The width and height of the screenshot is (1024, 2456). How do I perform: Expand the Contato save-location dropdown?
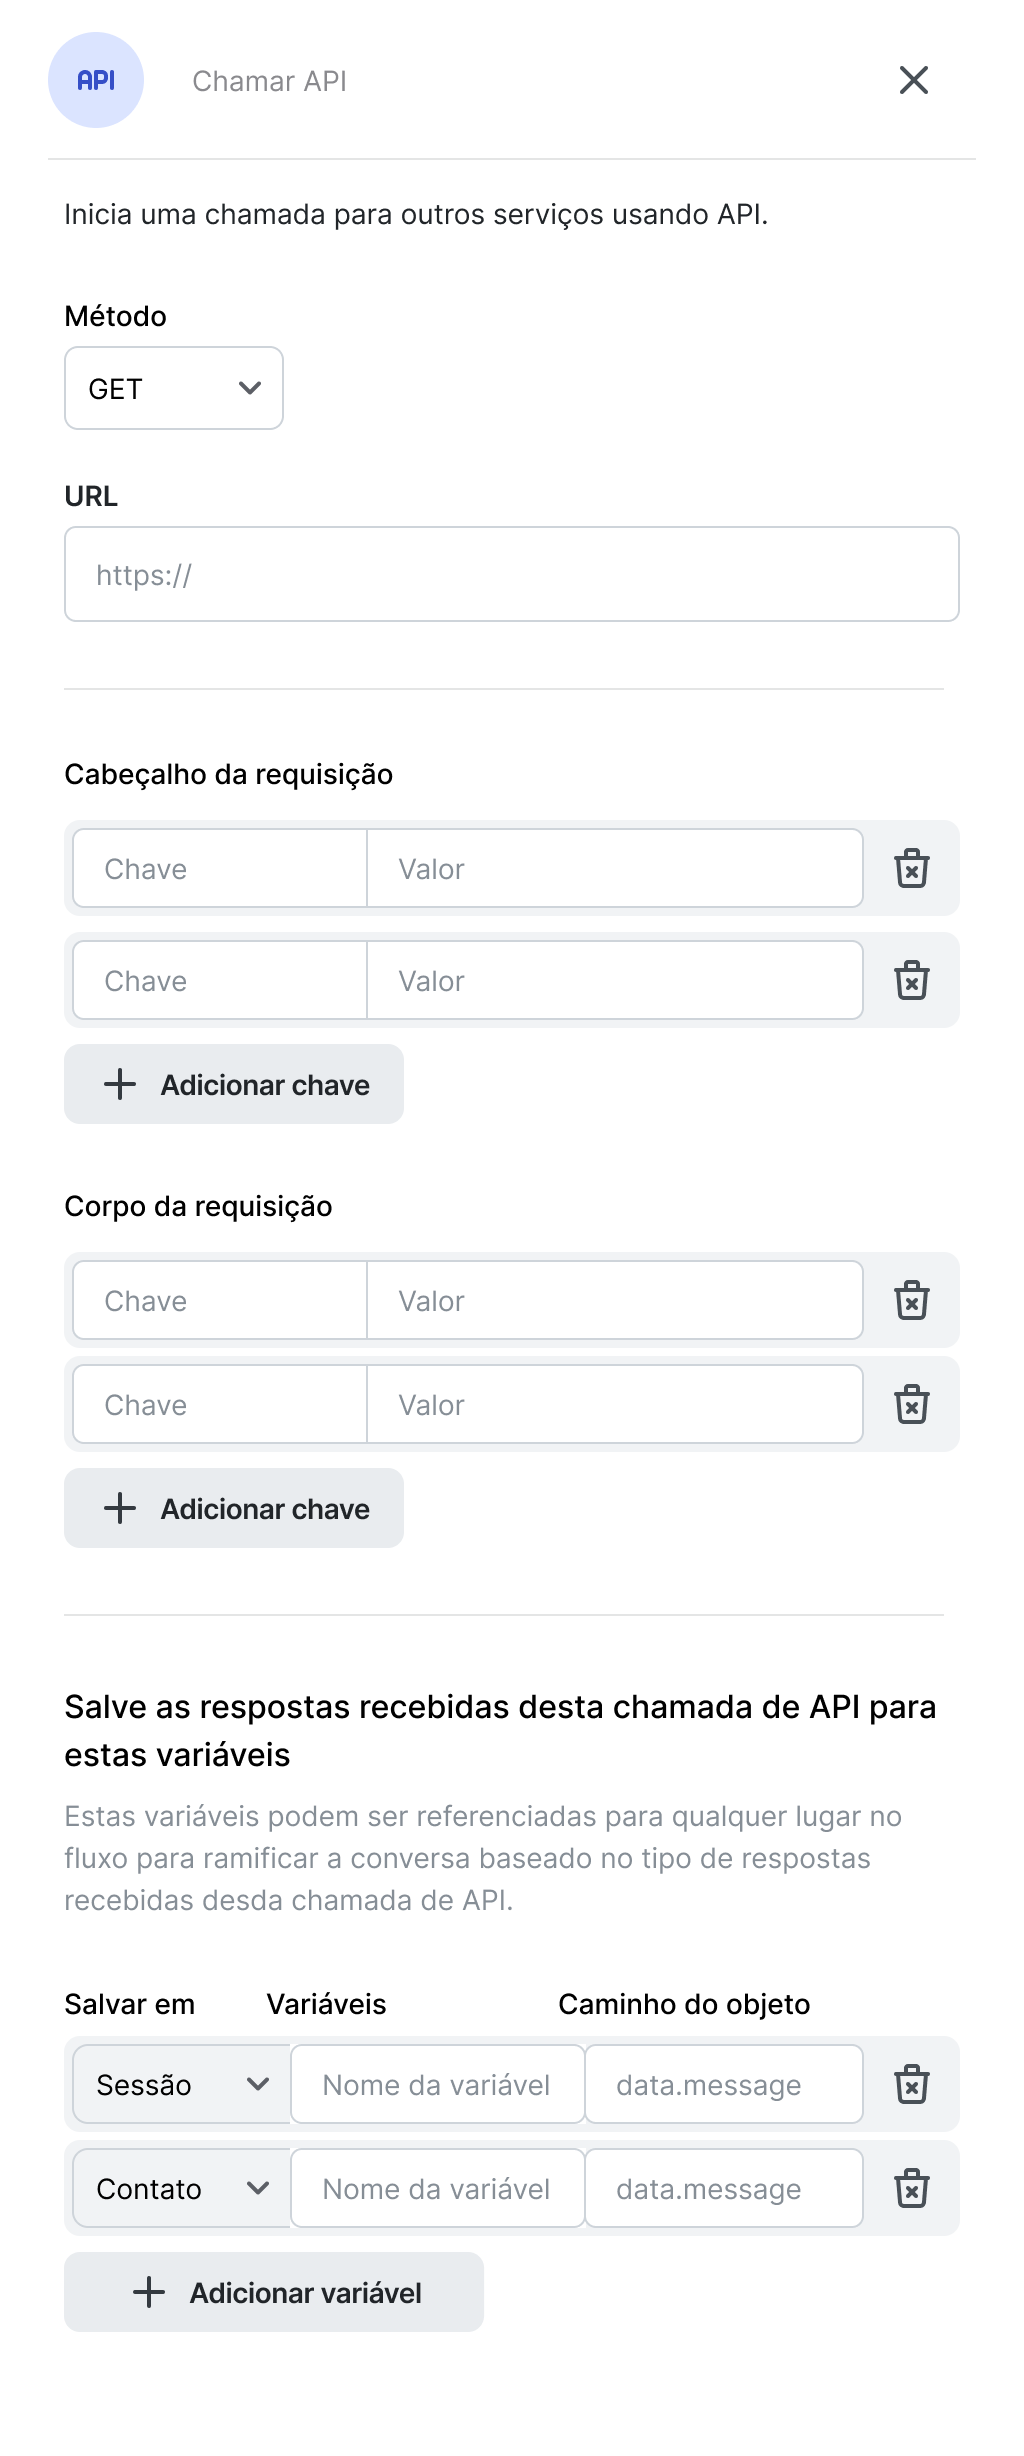tap(182, 2188)
